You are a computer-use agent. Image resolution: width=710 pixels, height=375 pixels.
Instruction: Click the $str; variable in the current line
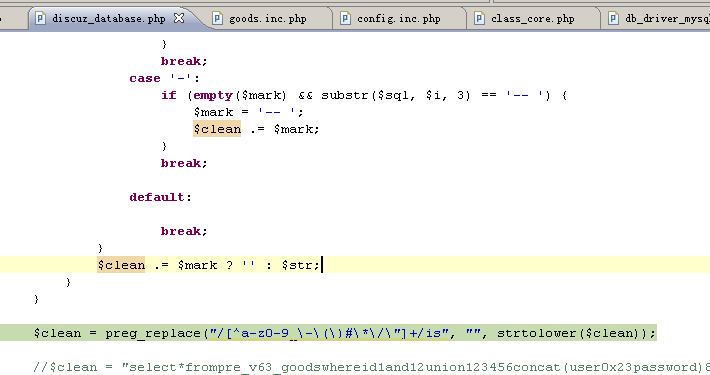tap(300, 265)
